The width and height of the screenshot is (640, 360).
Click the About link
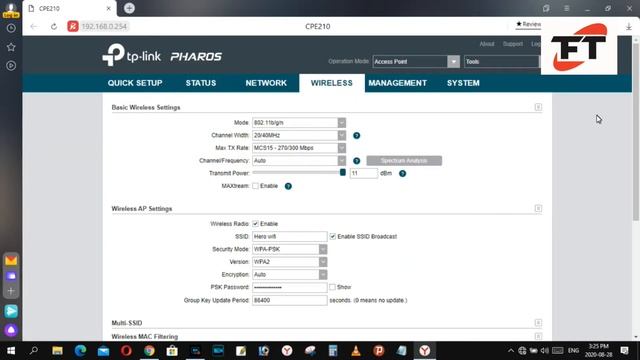(487, 44)
